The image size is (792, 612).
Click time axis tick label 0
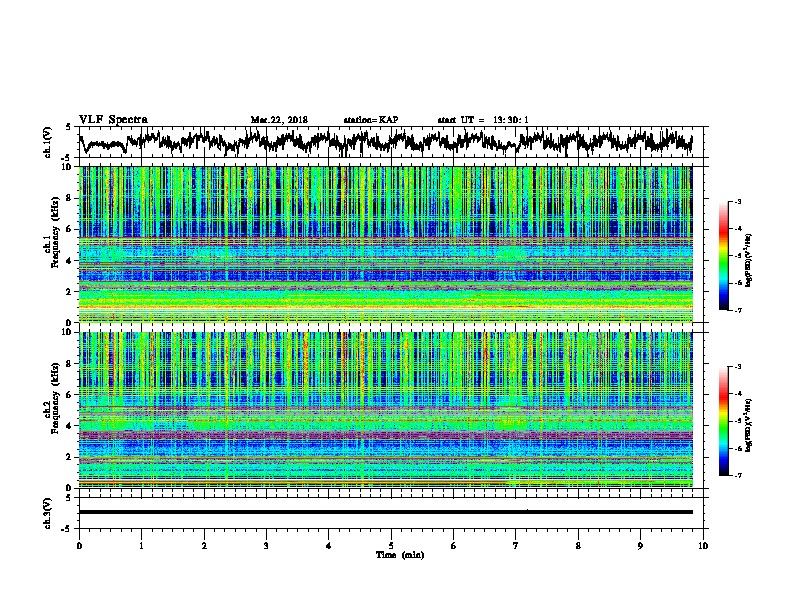click(79, 546)
